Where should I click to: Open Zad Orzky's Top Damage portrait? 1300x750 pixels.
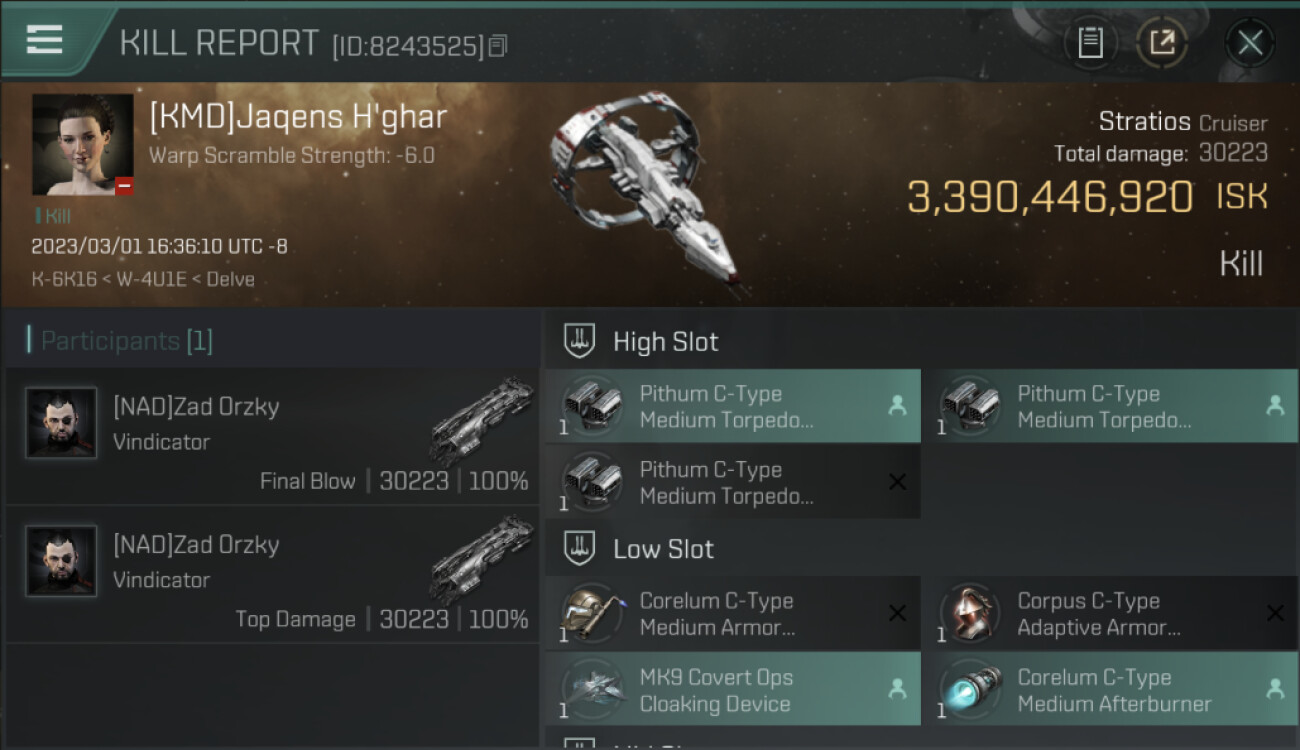[61, 561]
